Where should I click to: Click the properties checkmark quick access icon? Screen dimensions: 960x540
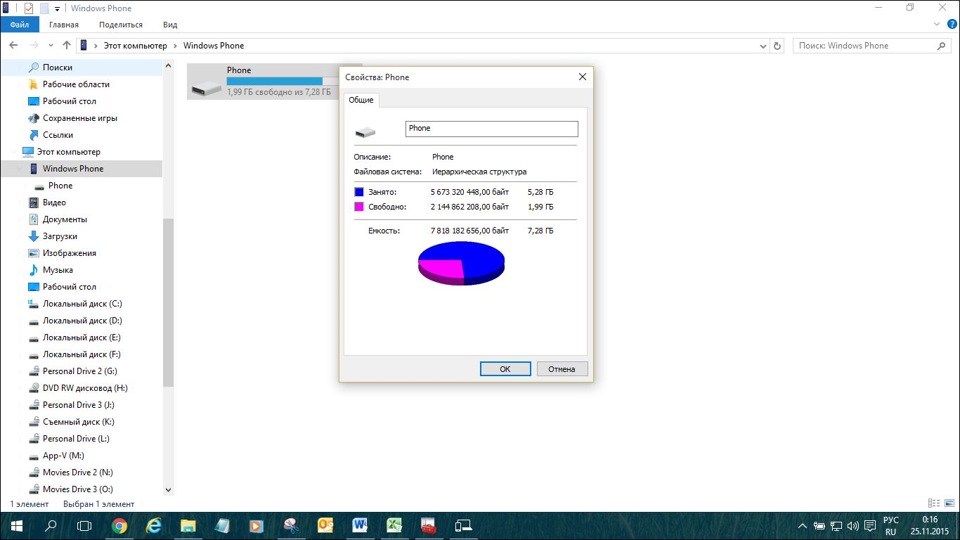pyautogui.click(x=28, y=9)
